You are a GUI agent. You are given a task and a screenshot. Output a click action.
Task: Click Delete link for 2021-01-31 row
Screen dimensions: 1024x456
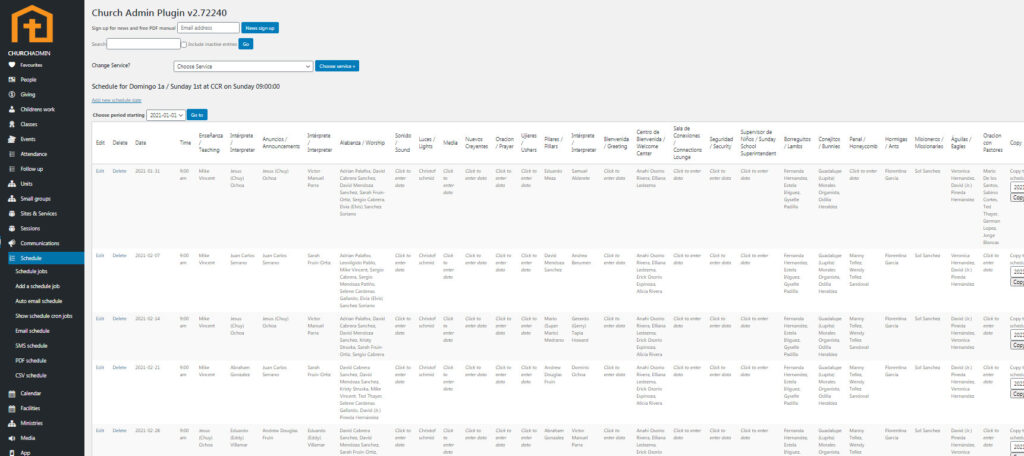coord(119,171)
